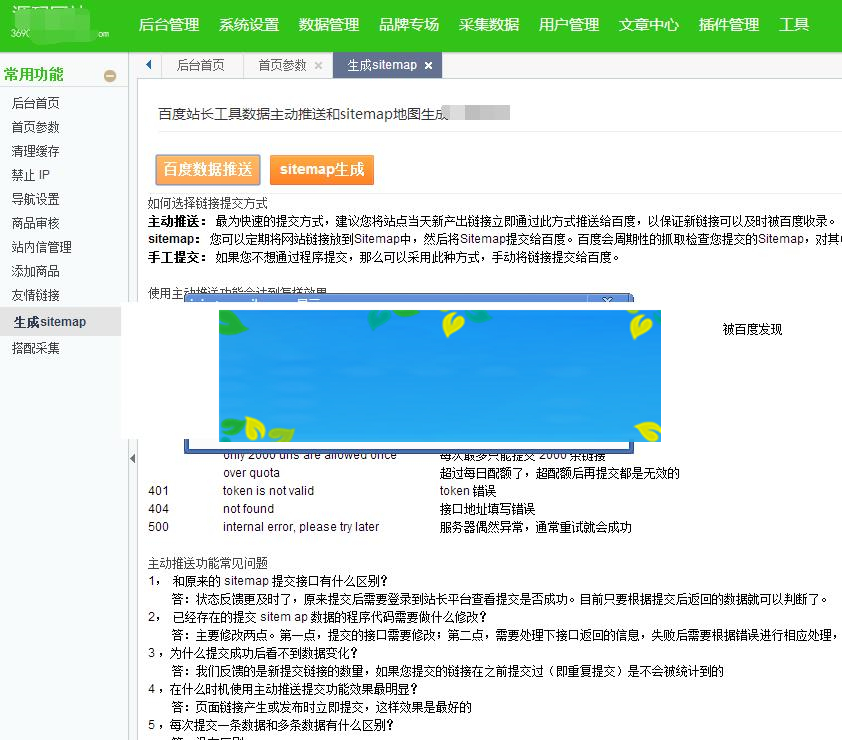This screenshot has height=740, width=842.
Task: Click the orange sitemap生成 button
Action: (321, 170)
